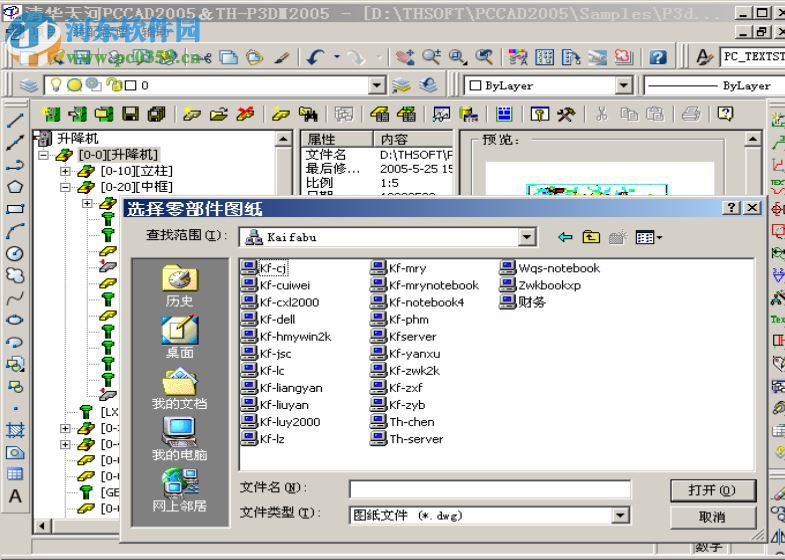Select the Wqs-notebook computer
This screenshot has width=785, height=560.
pyautogui.click(x=550, y=268)
